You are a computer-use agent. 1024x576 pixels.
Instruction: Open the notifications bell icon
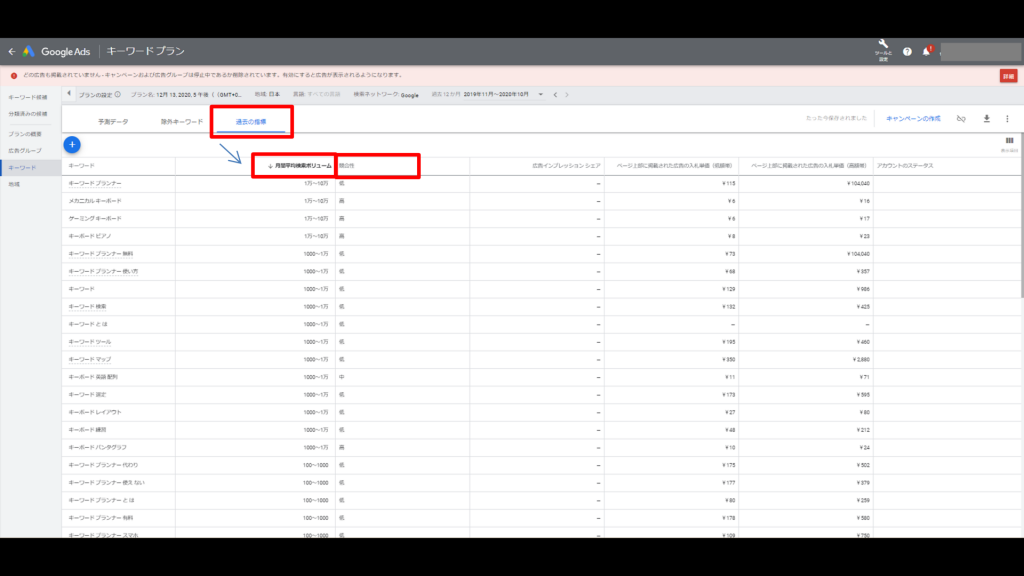(x=926, y=51)
